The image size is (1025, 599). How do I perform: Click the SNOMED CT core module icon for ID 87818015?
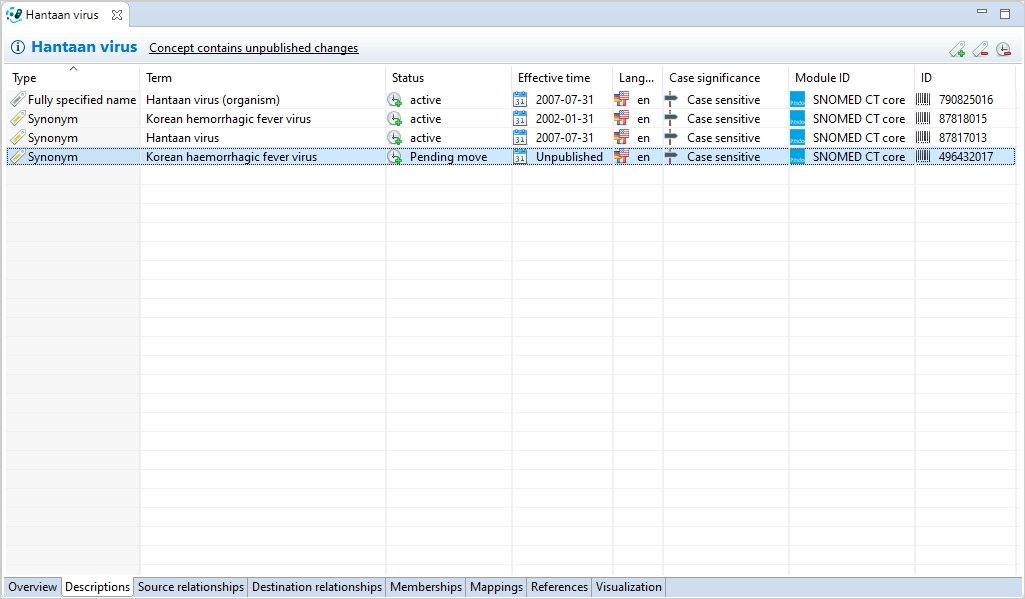(797, 119)
